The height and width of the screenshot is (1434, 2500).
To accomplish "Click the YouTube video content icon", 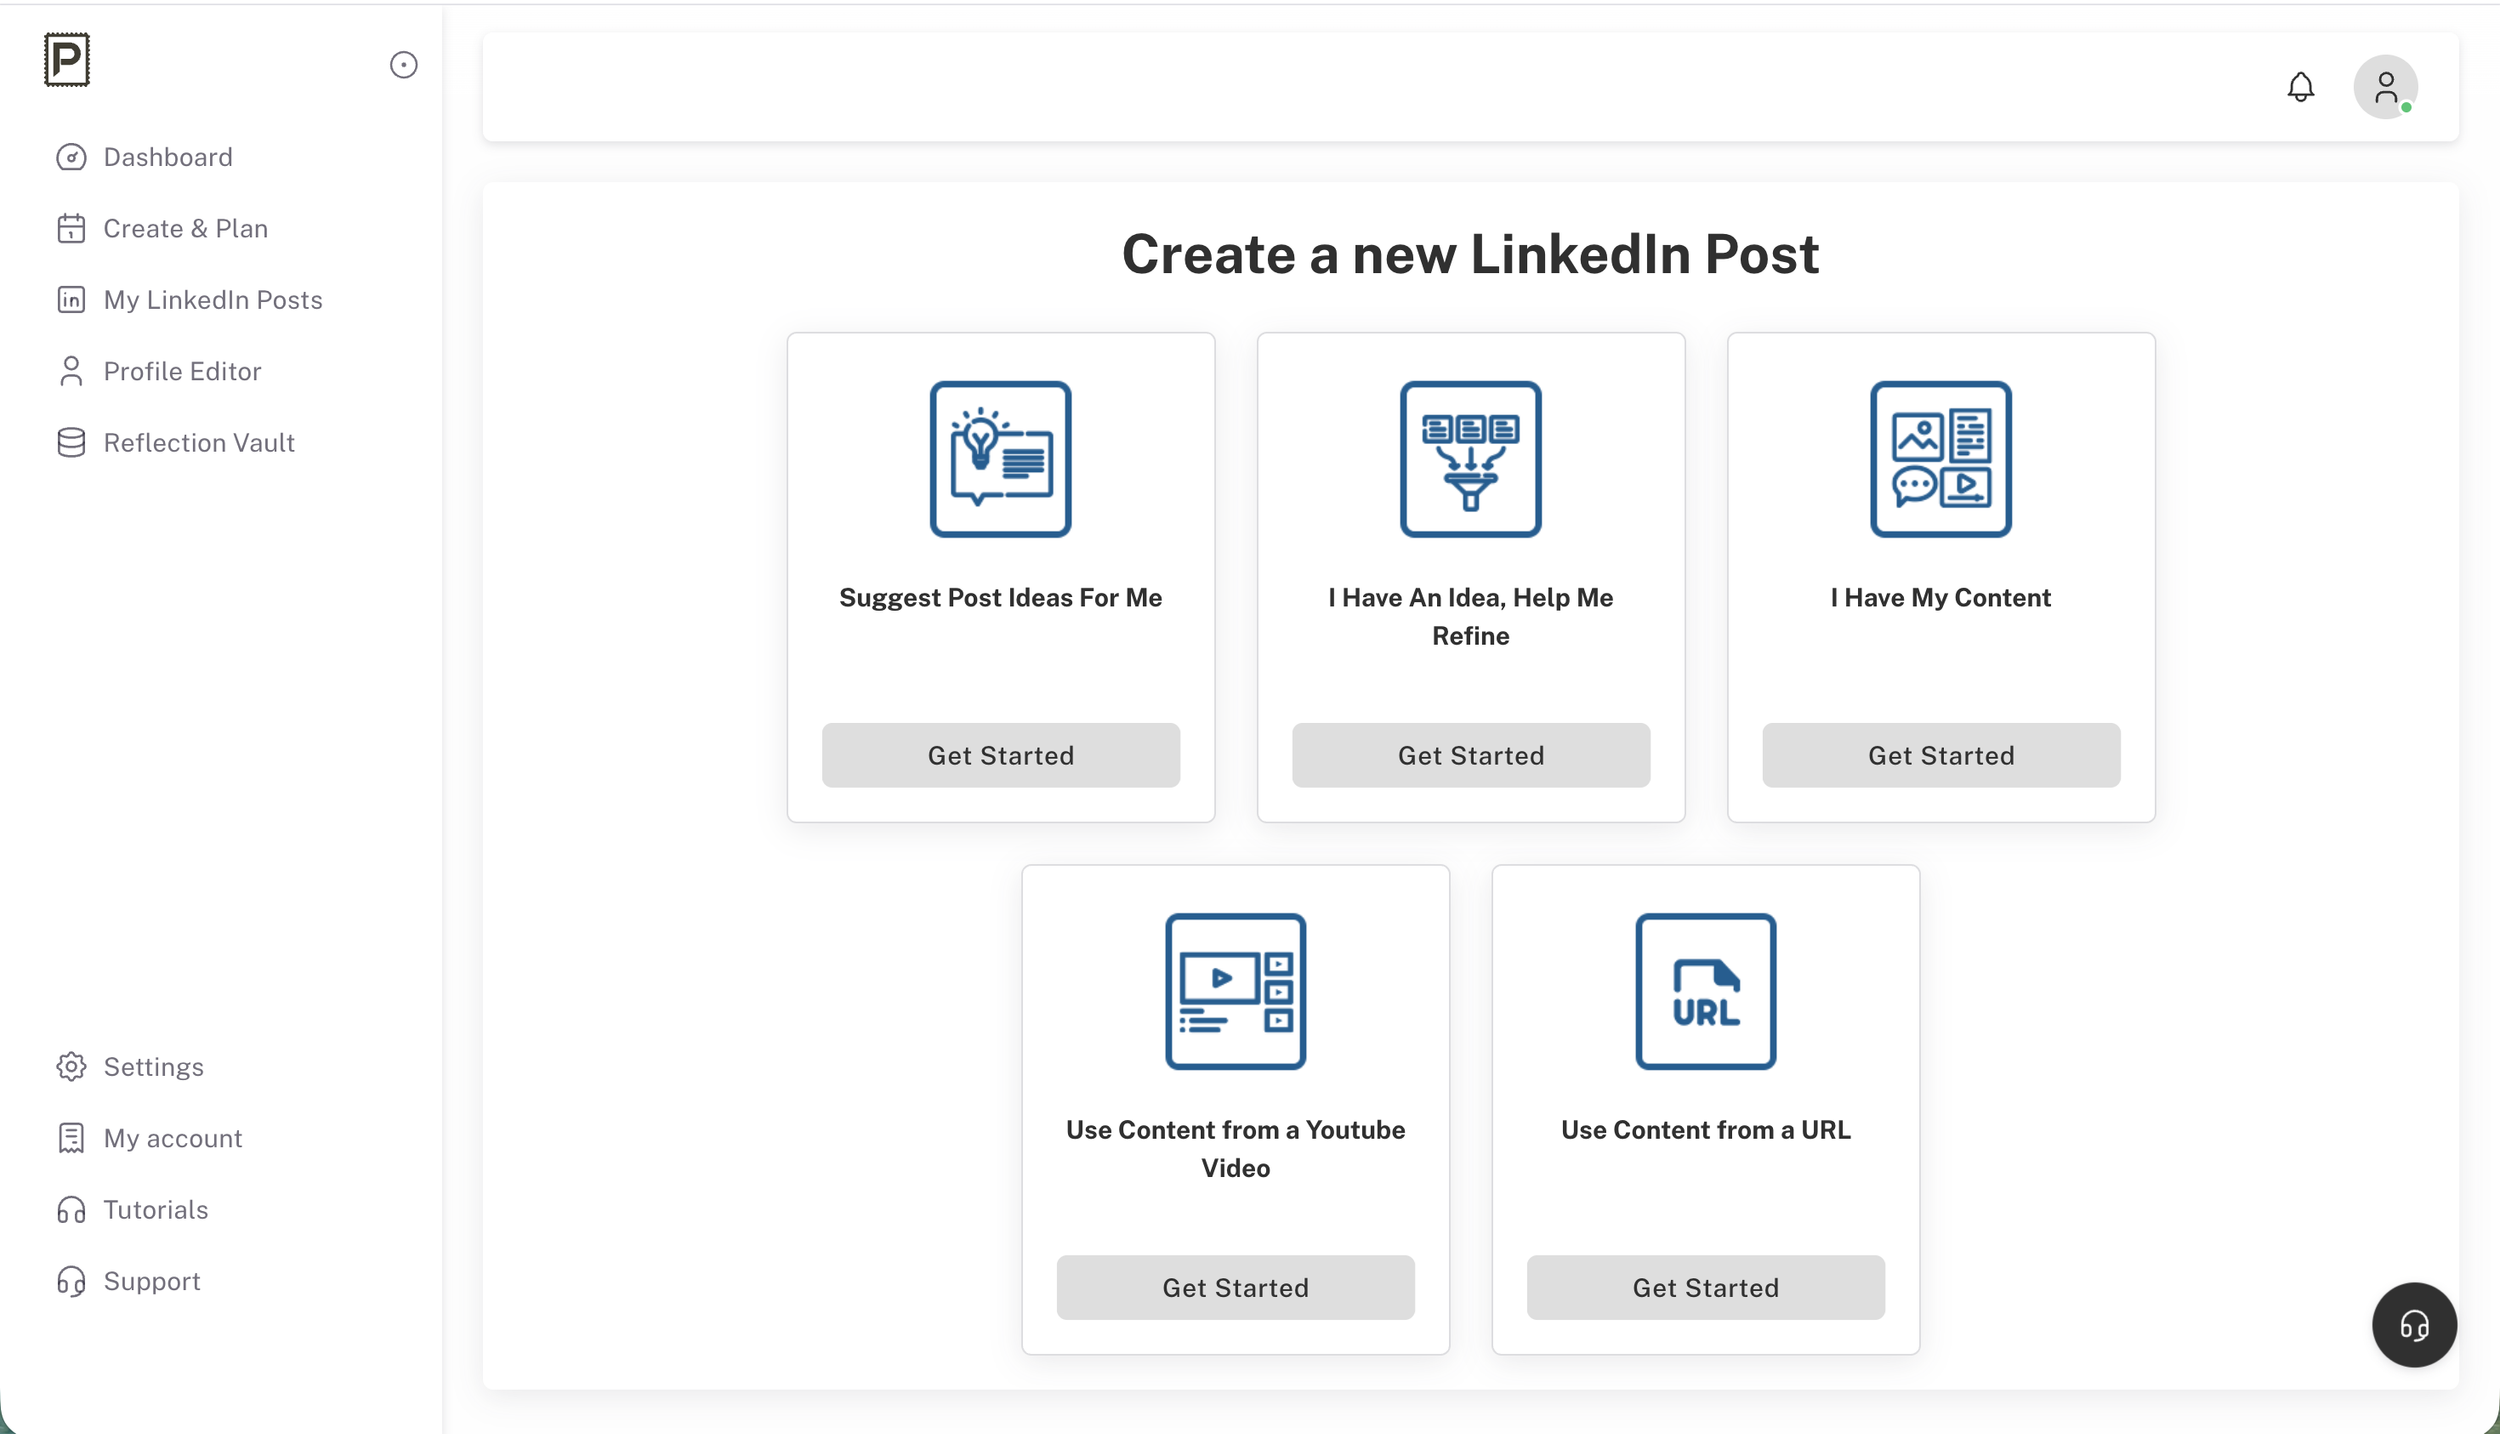I will coord(1235,991).
